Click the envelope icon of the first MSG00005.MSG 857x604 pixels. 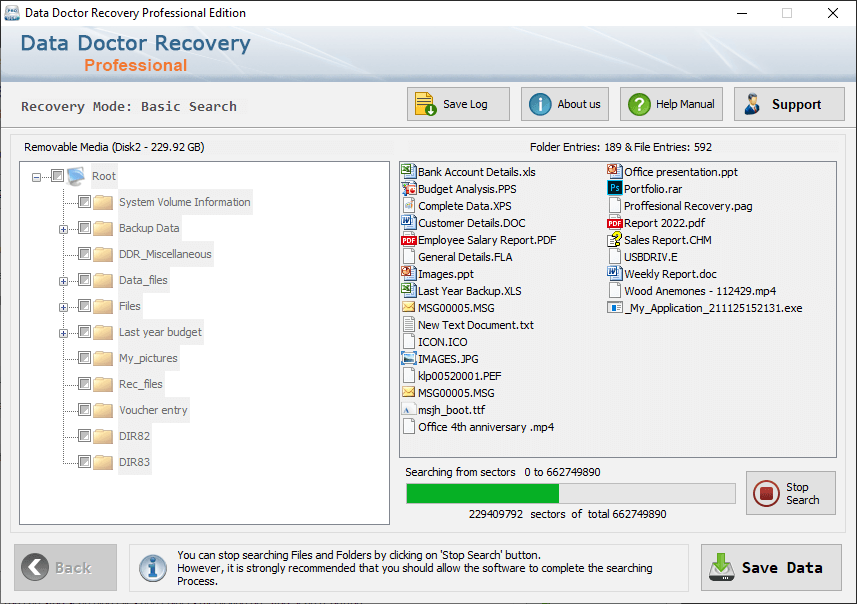click(408, 307)
